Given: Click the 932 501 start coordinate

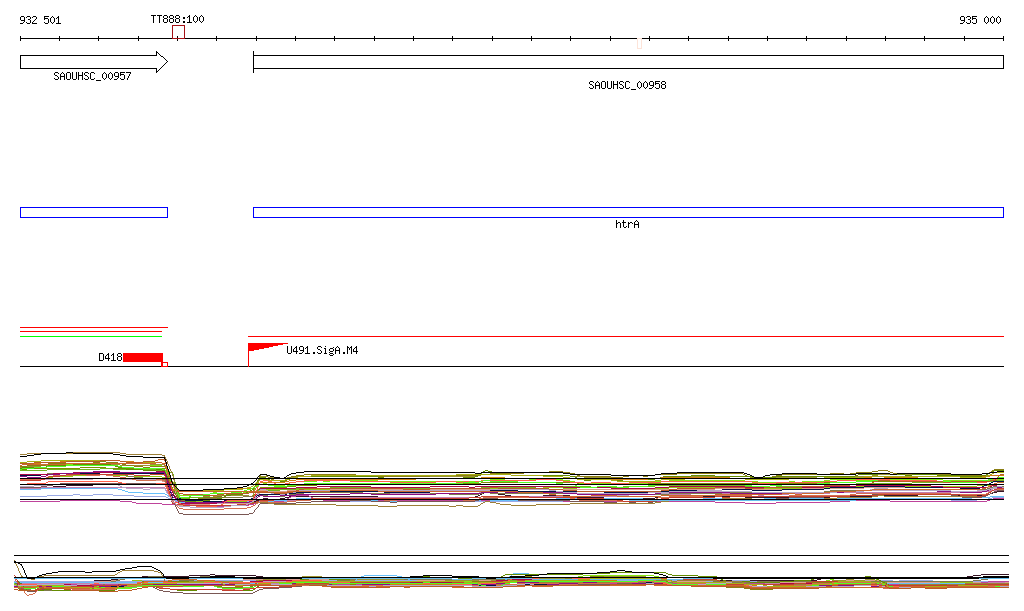Looking at the screenshot, I should pyautogui.click(x=40, y=20).
